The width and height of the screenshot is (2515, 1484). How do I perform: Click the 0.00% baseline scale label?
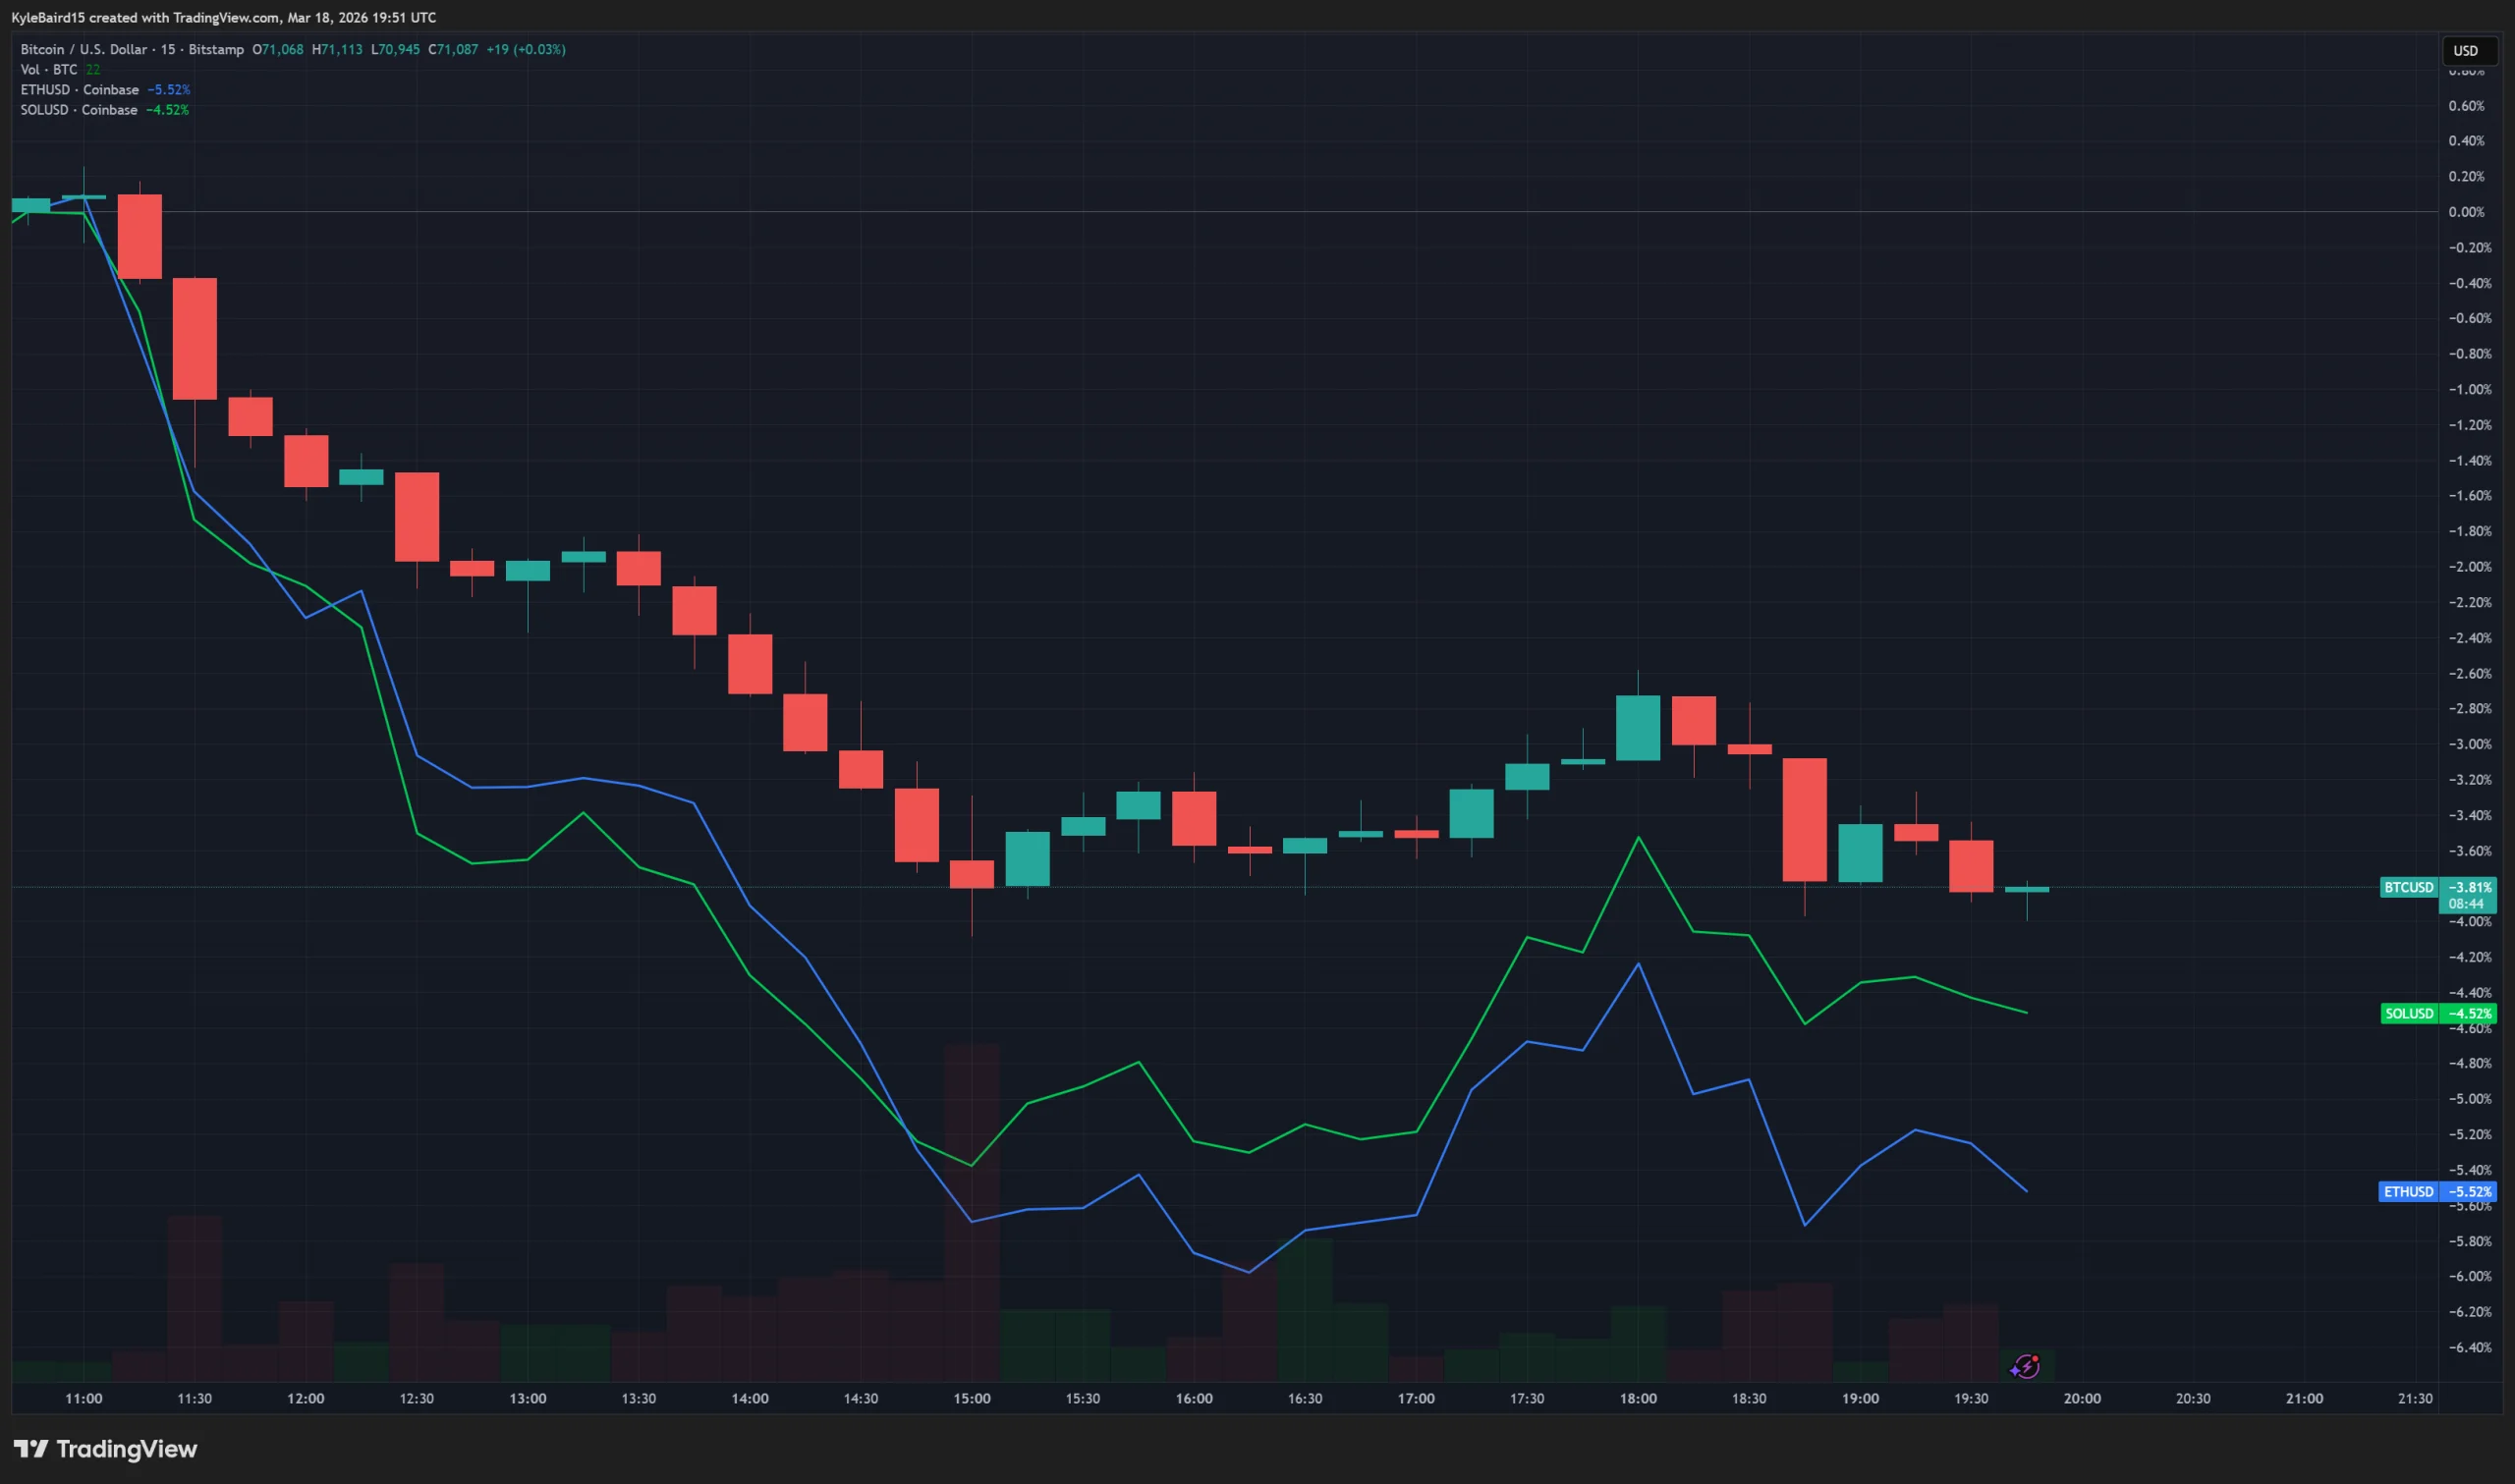[2466, 212]
